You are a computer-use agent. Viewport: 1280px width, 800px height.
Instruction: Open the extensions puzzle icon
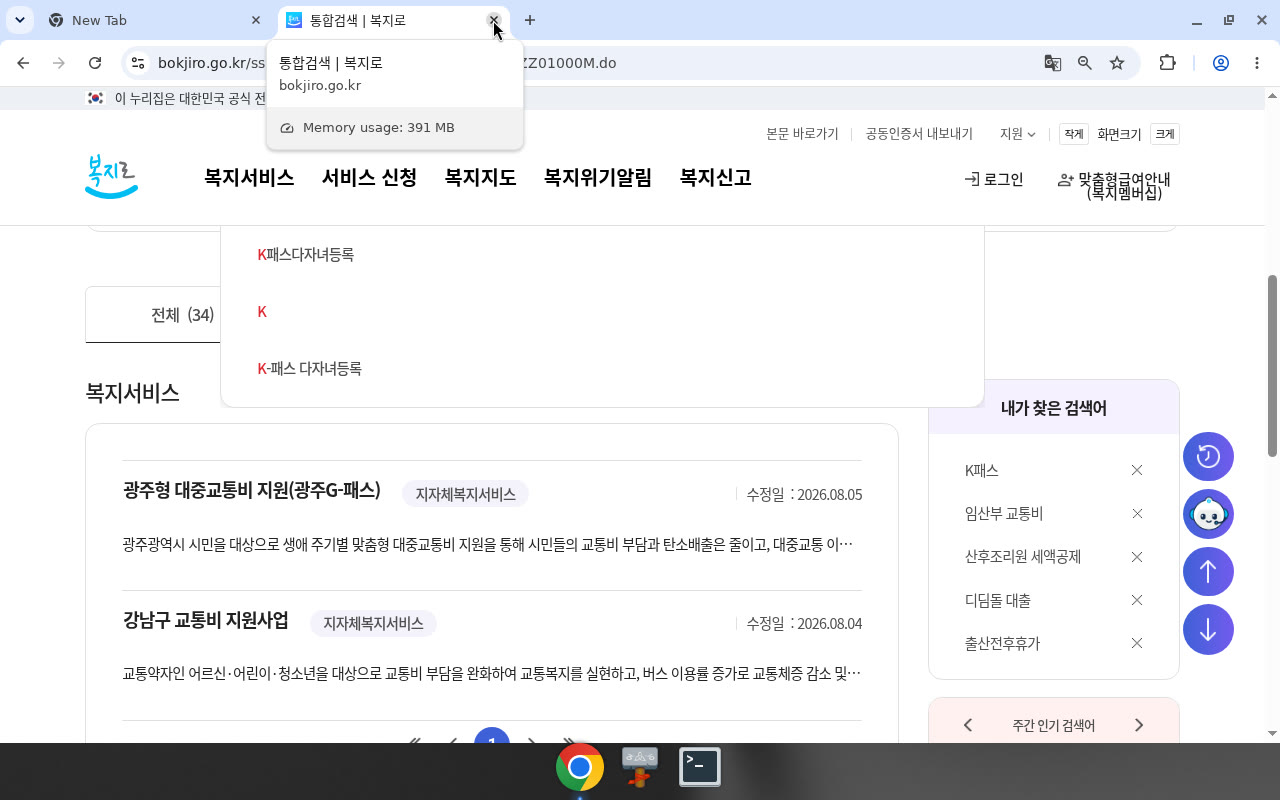pyautogui.click(x=1167, y=63)
